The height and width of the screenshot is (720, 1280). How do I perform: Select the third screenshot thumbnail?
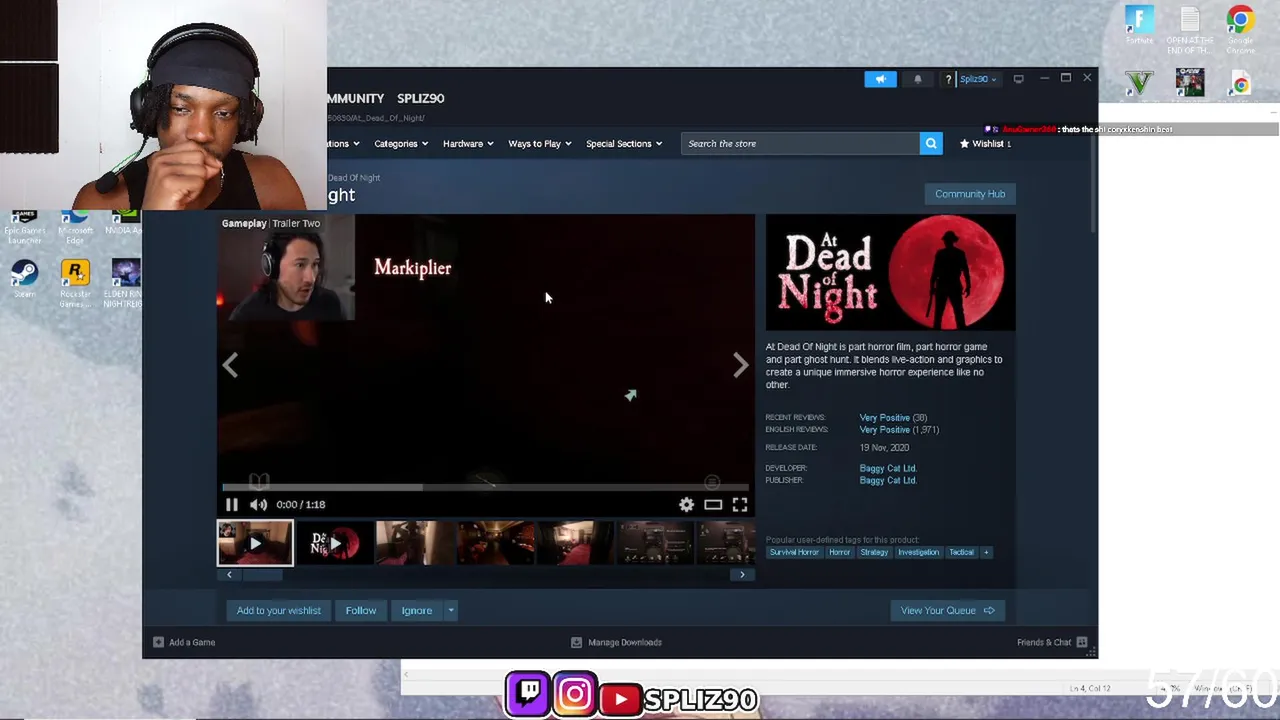[413, 543]
